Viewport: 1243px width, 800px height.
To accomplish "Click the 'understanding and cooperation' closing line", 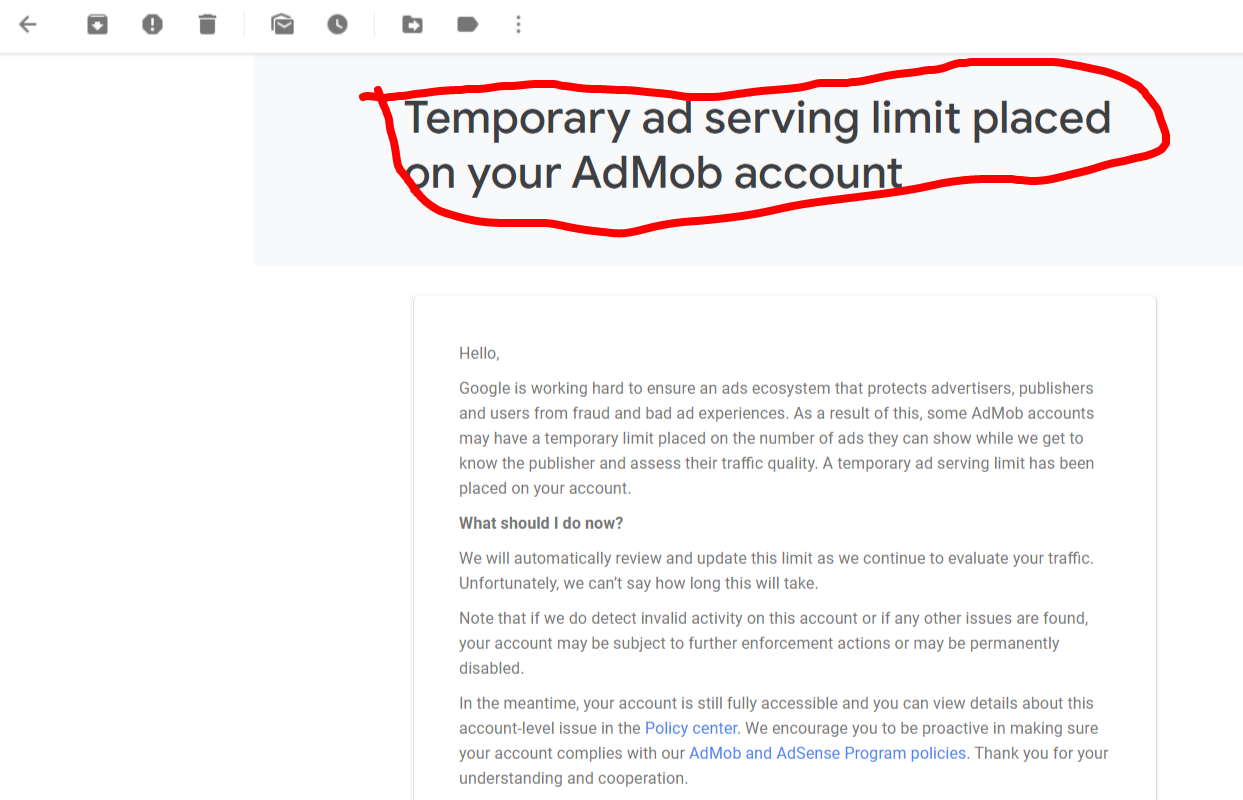I will tap(573, 778).
